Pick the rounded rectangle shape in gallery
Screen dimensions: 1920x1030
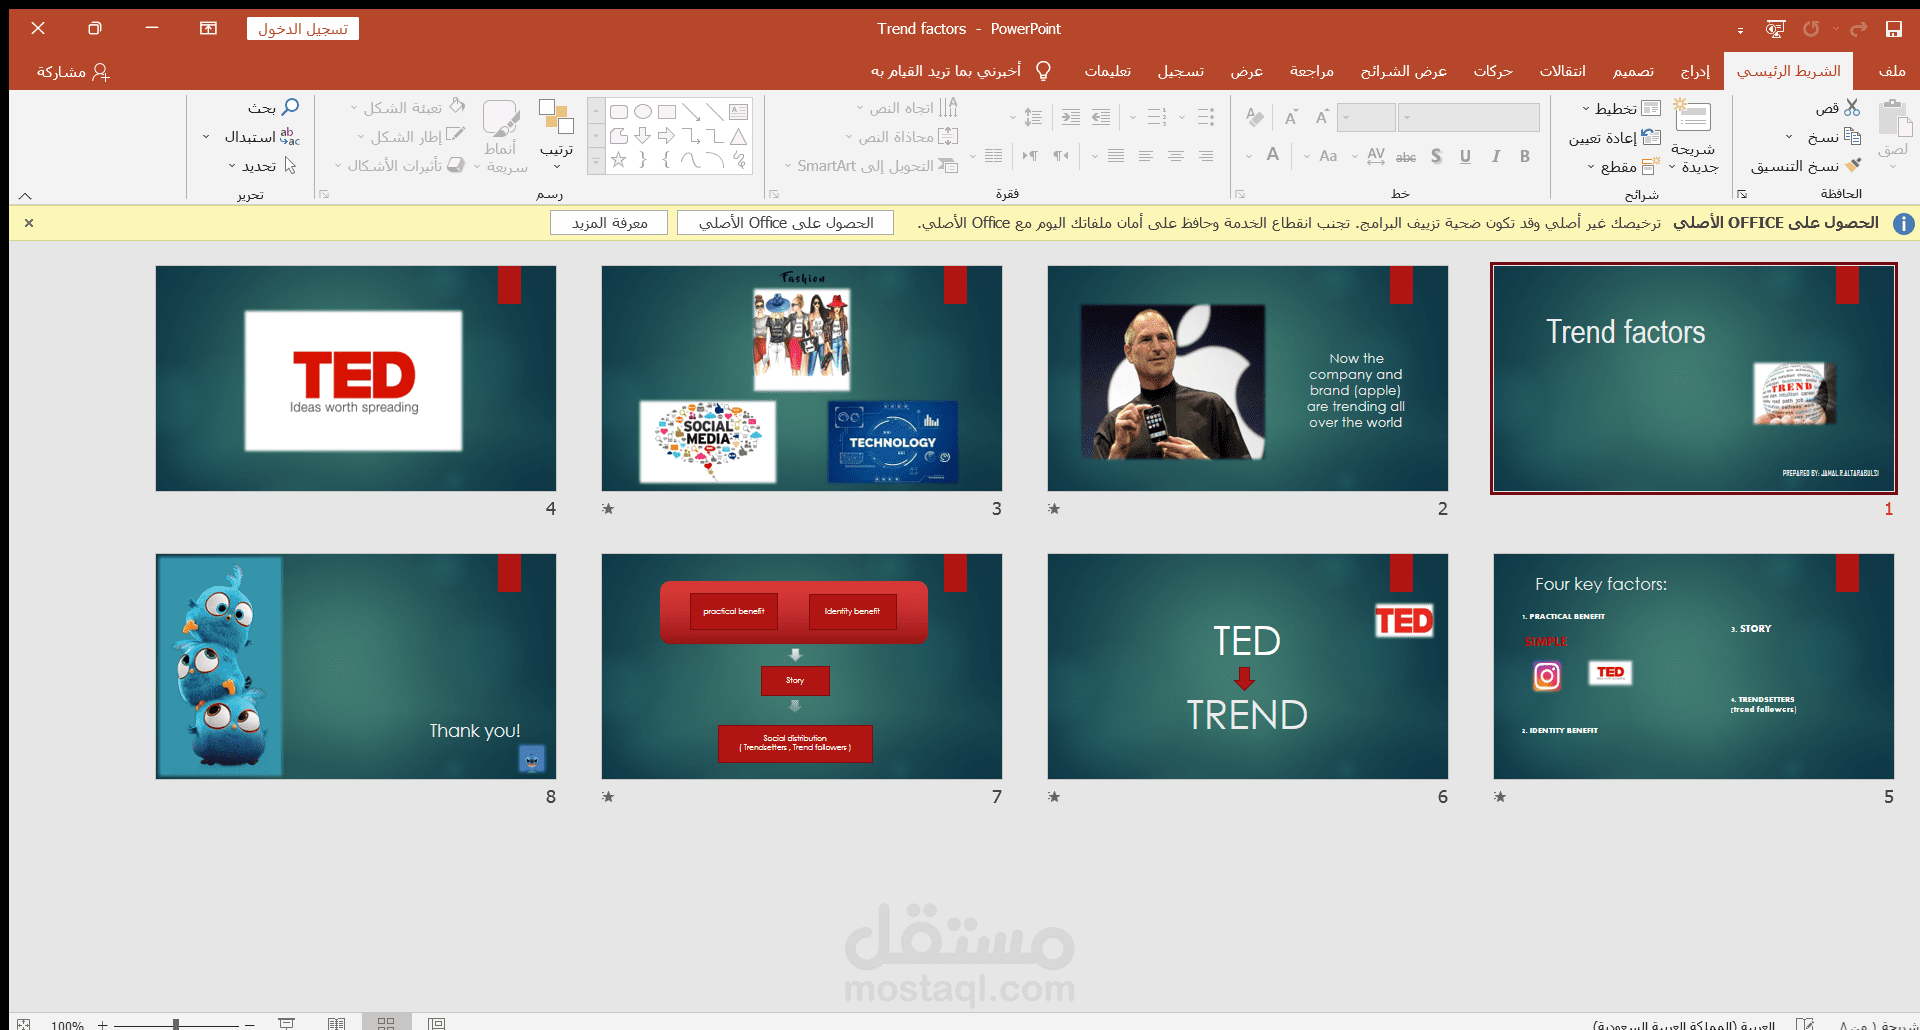pos(619,112)
